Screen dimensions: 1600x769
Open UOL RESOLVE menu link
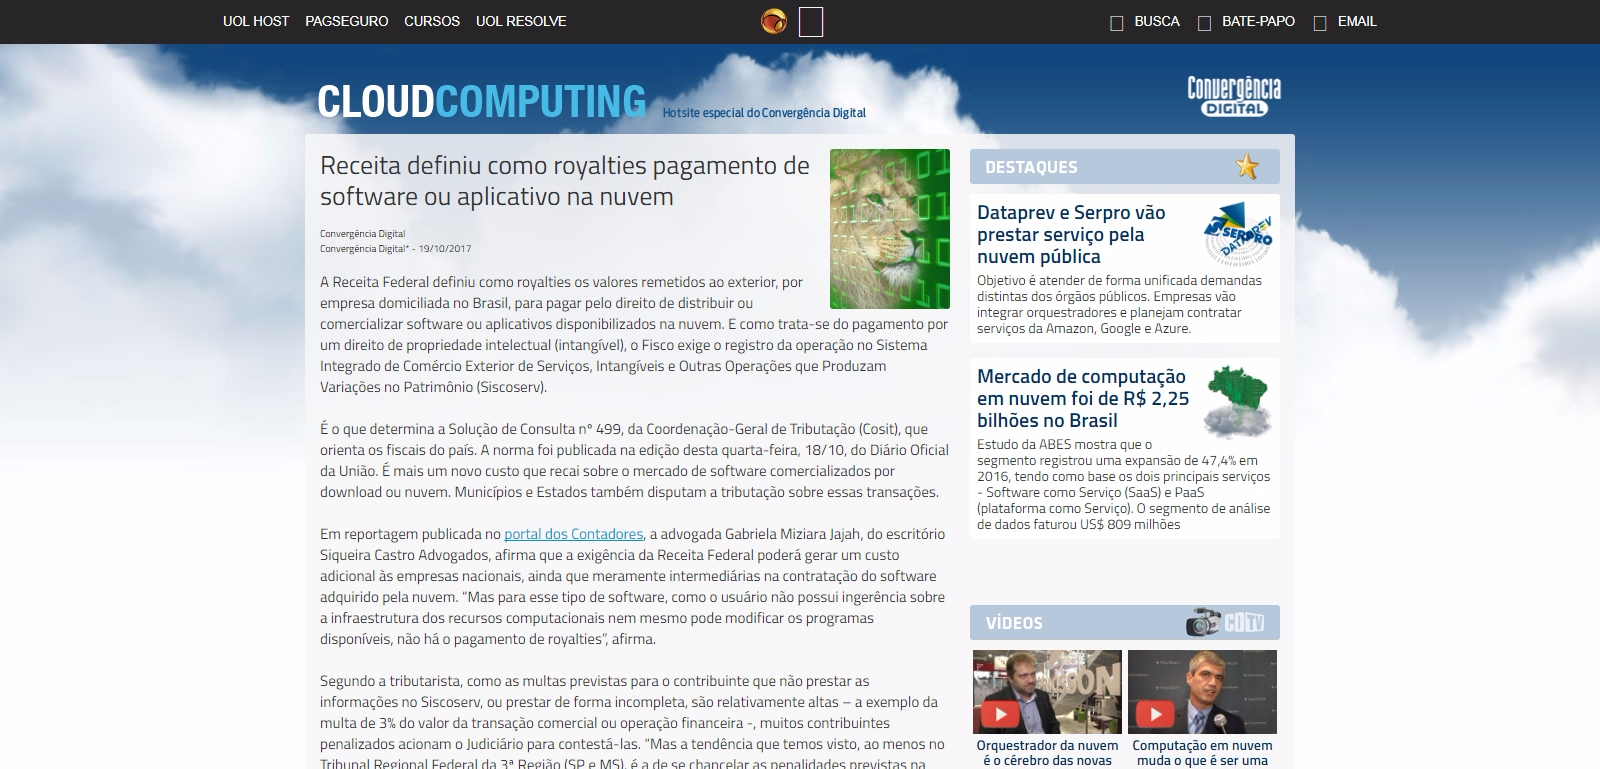[x=521, y=21]
